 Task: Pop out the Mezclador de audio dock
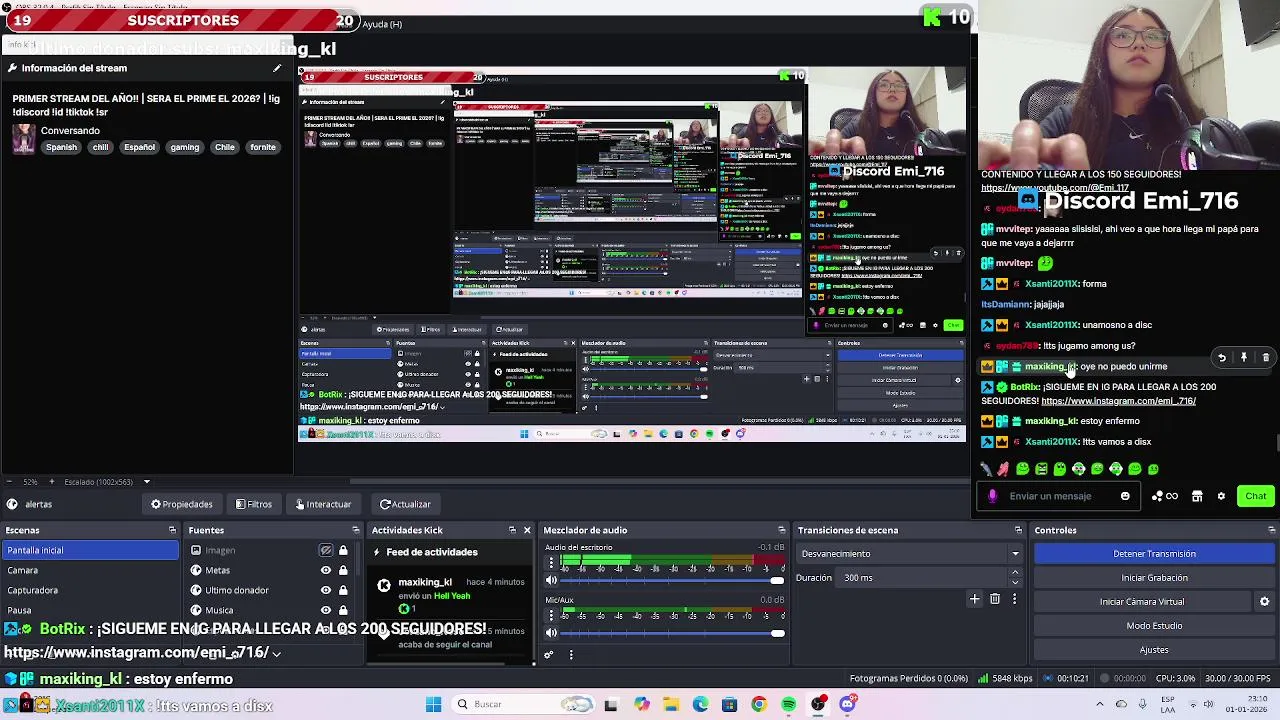(x=781, y=530)
